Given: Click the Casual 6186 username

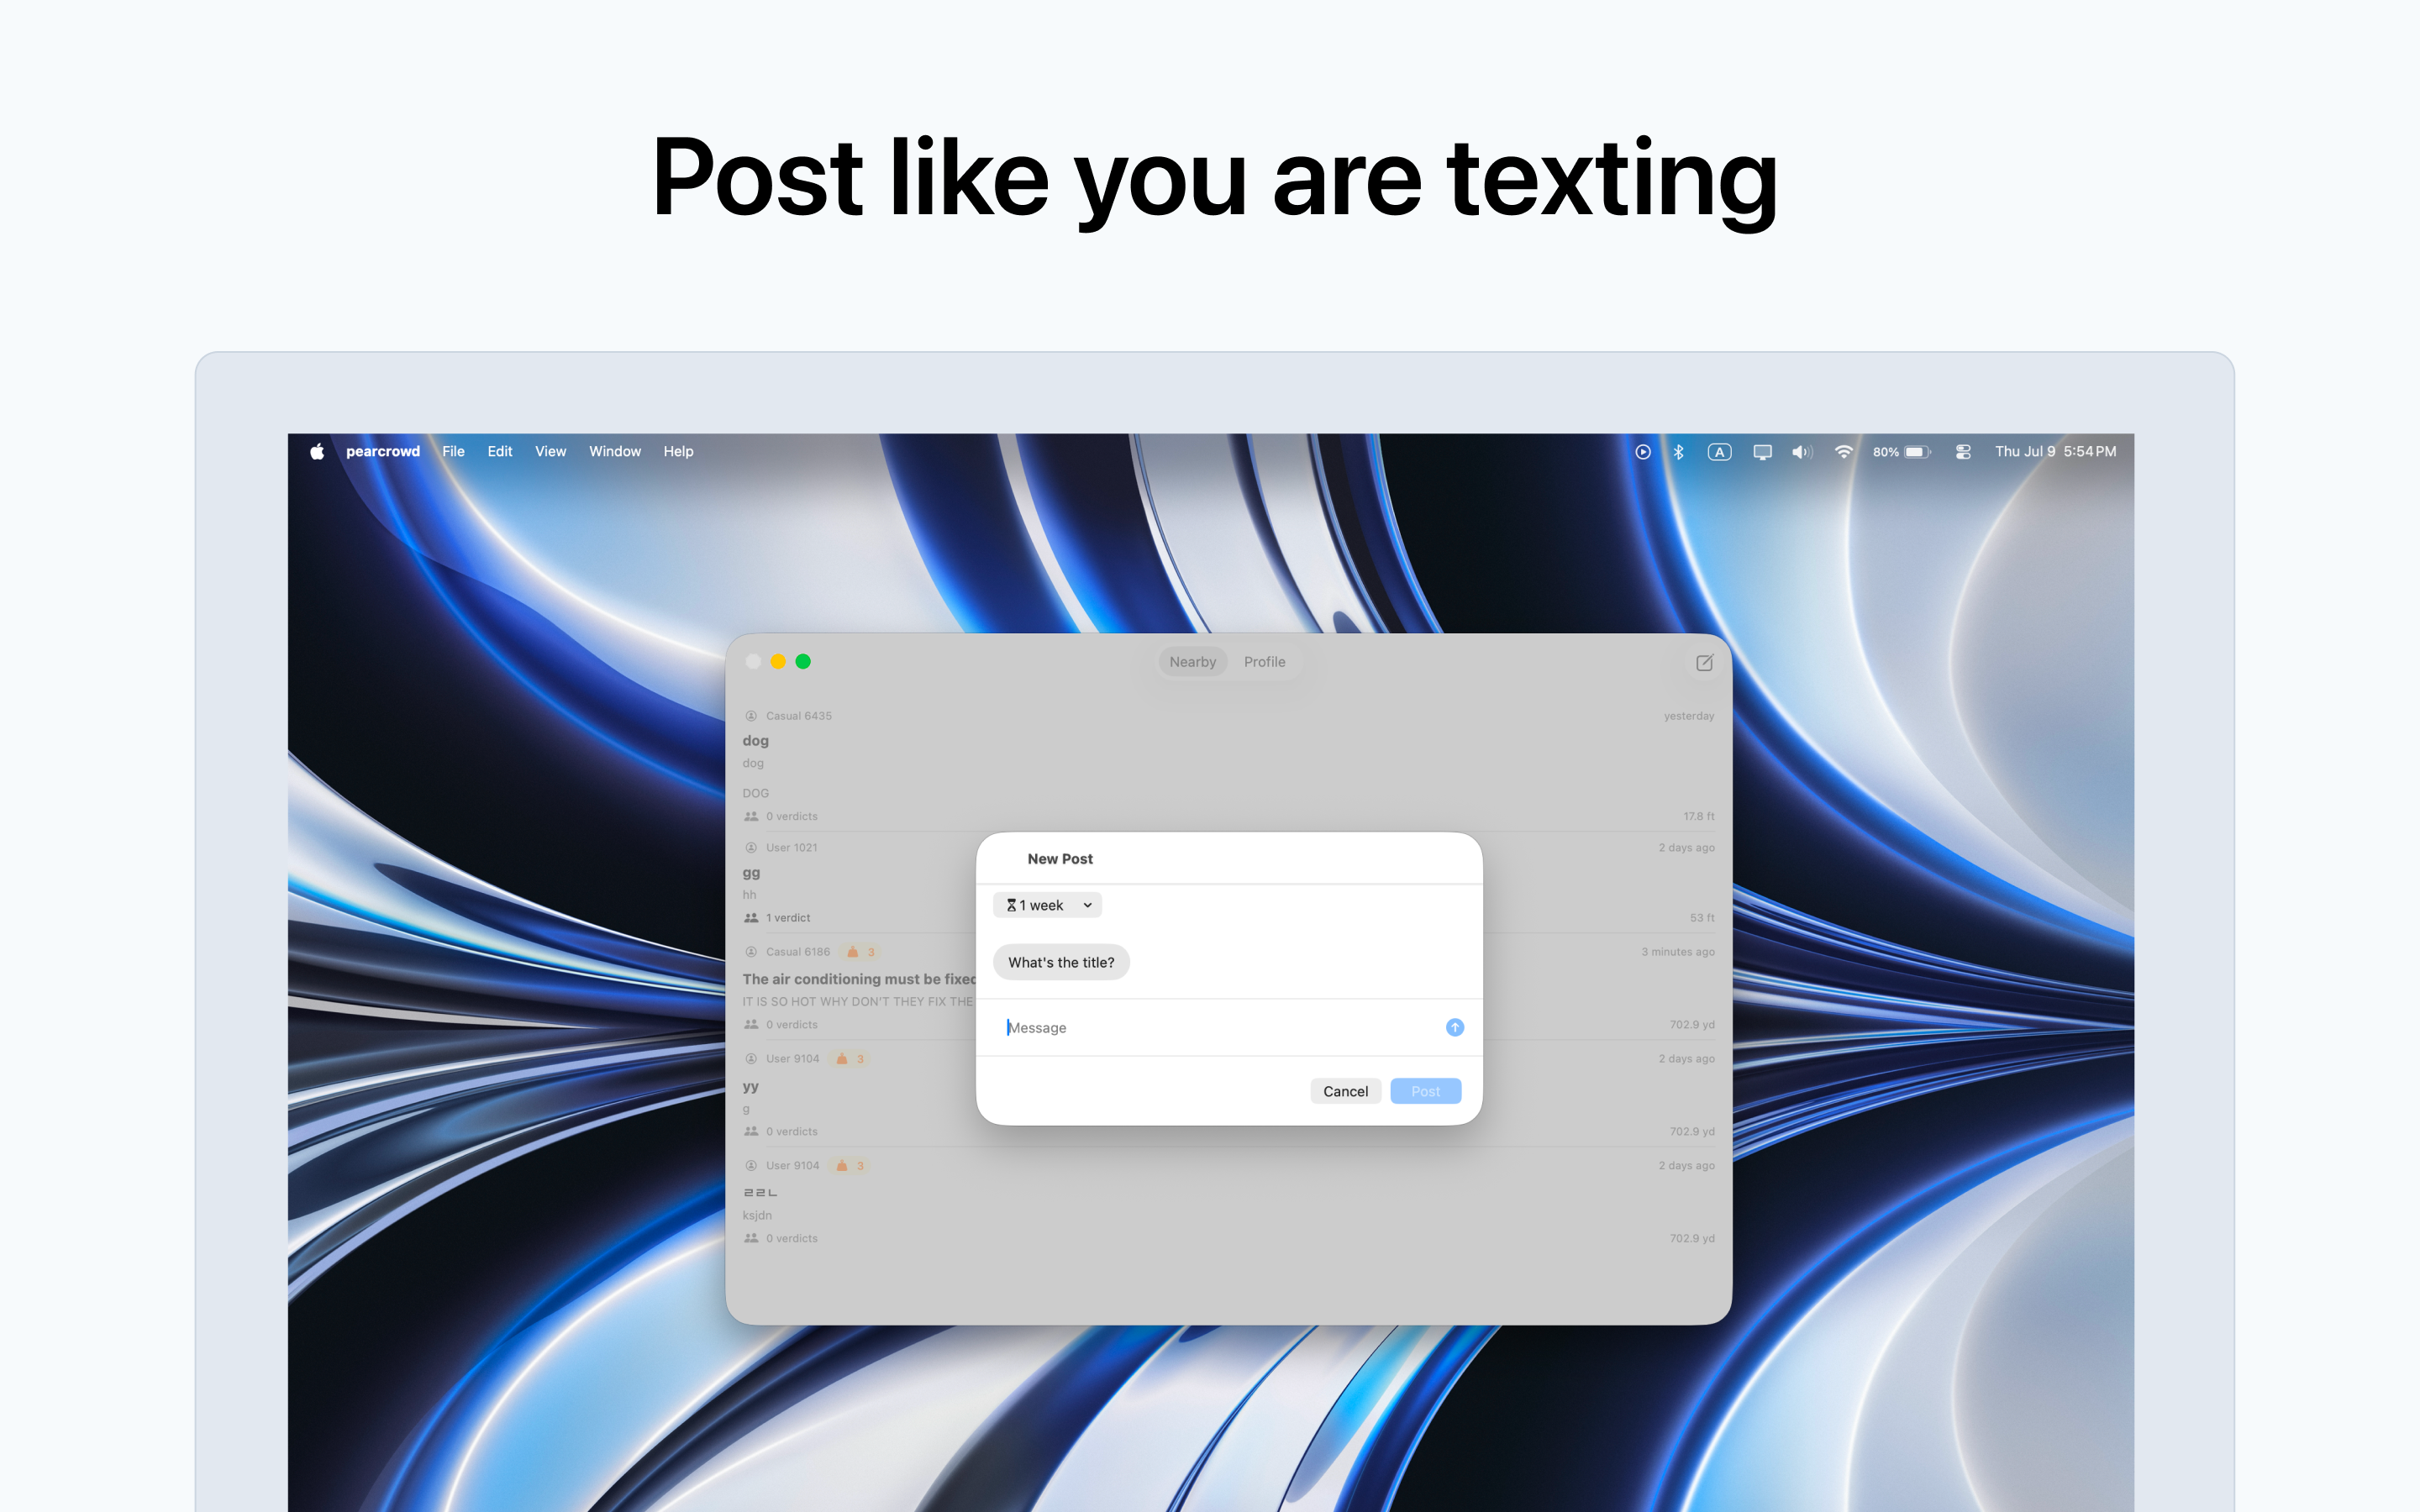Looking at the screenshot, I should coord(798,952).
